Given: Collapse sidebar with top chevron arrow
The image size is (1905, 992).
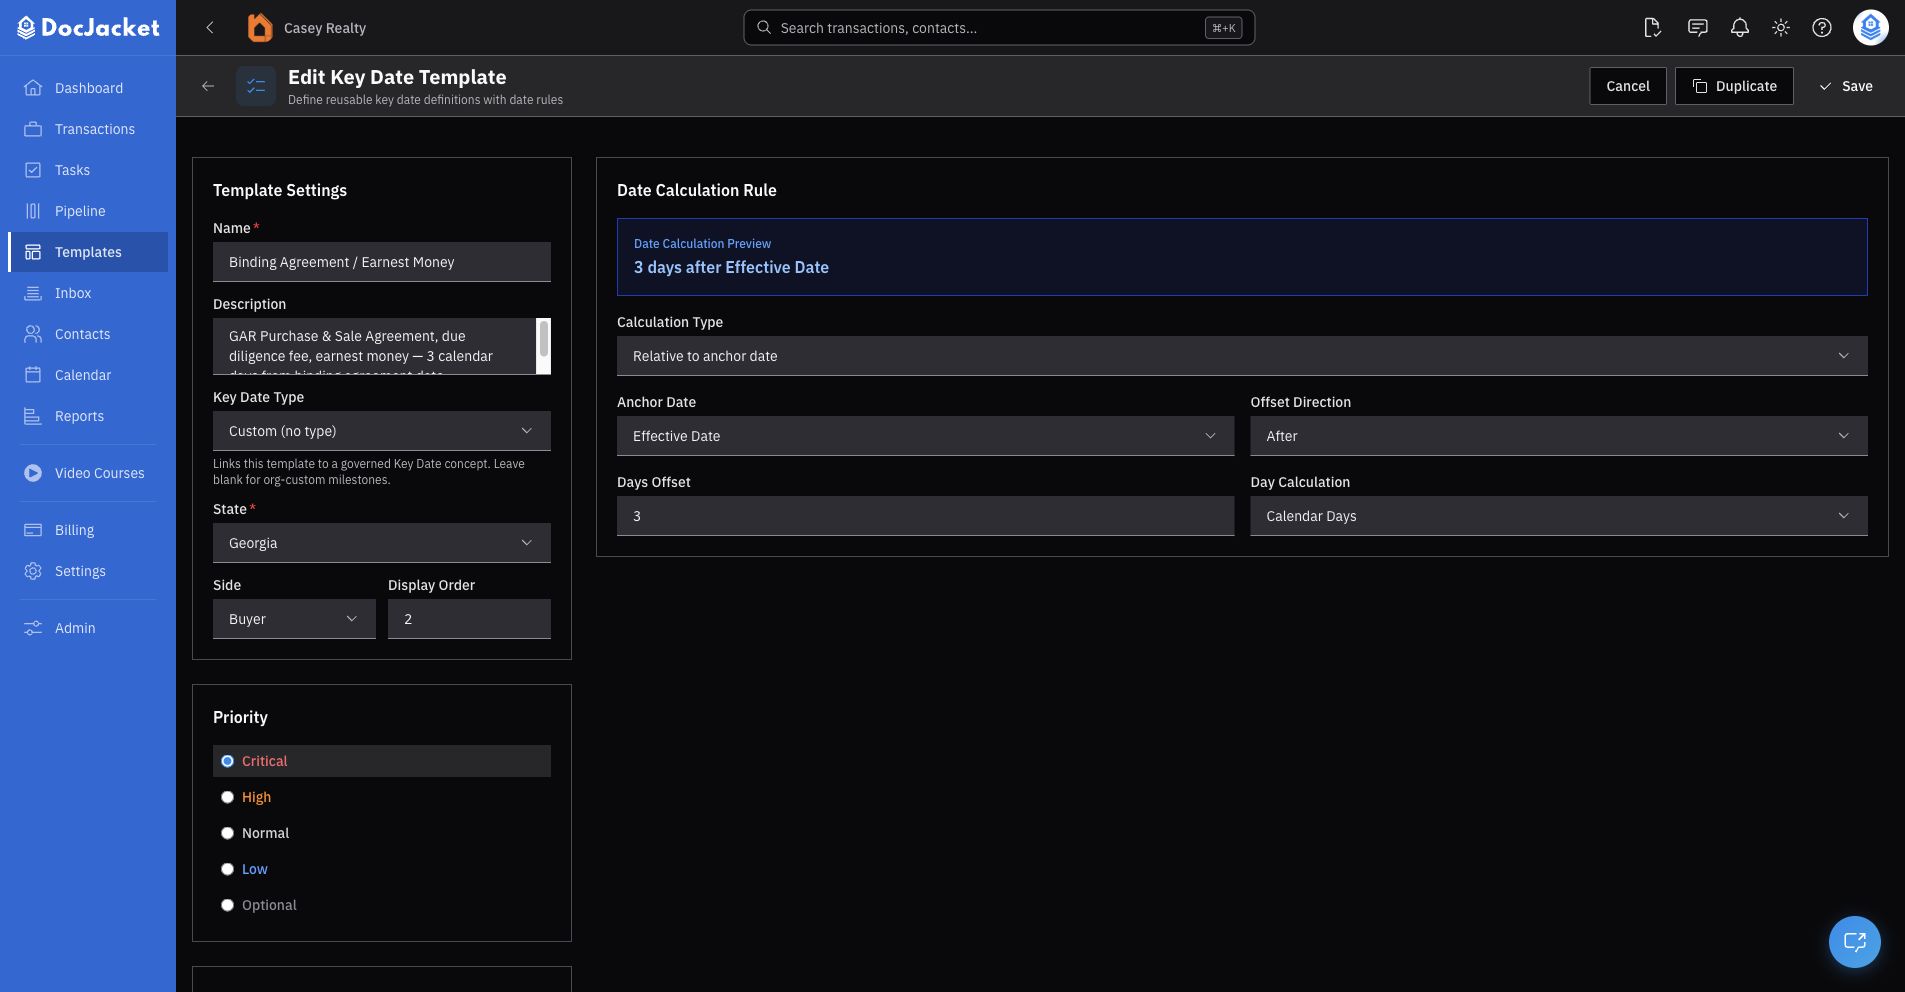Looking at the screenshot, I should click(210, 28).
